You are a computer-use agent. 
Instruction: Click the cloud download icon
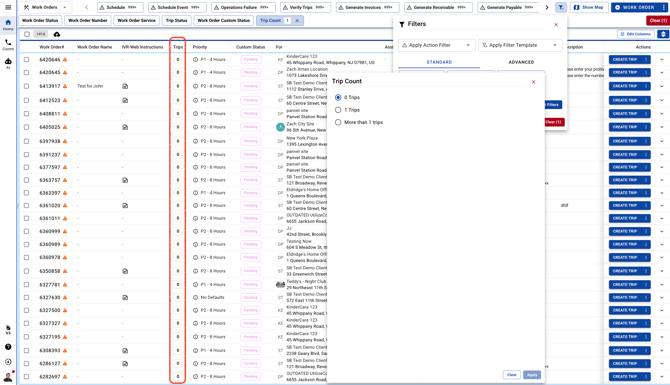click(56, 34)
